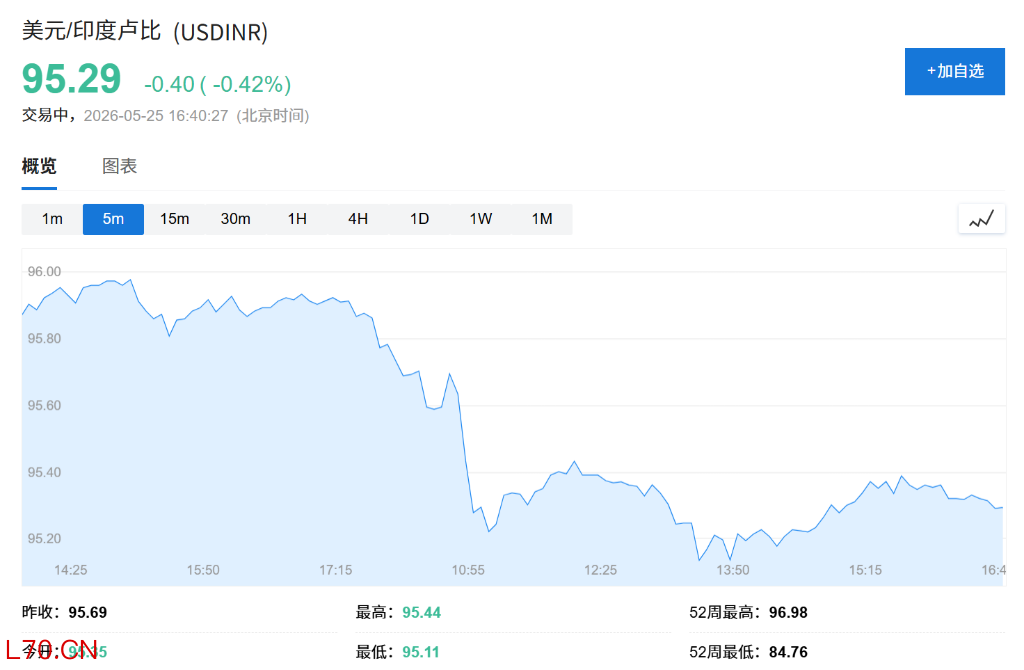Switch chart to 4H interval
1024x670 pixels.
(358, 219)
